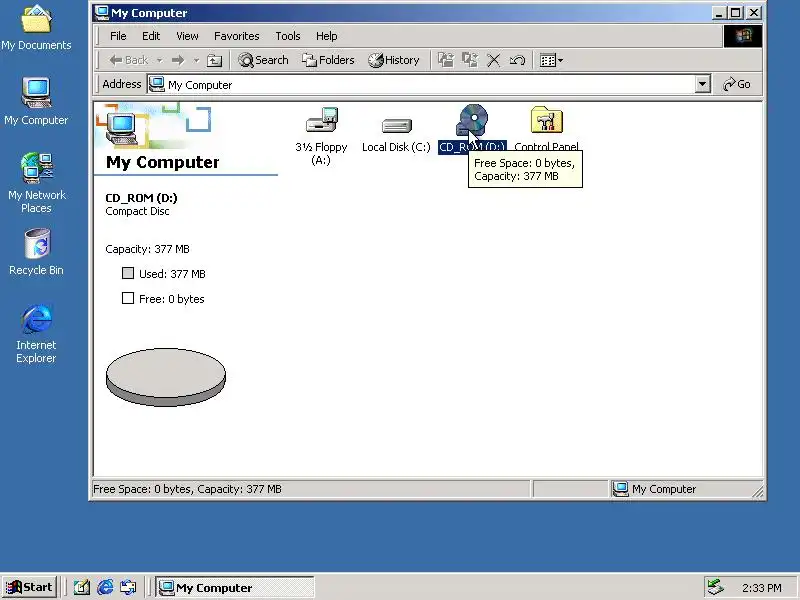Click the disk usage pie chart
Screen dimensions: 800x600
coord(166,377)
